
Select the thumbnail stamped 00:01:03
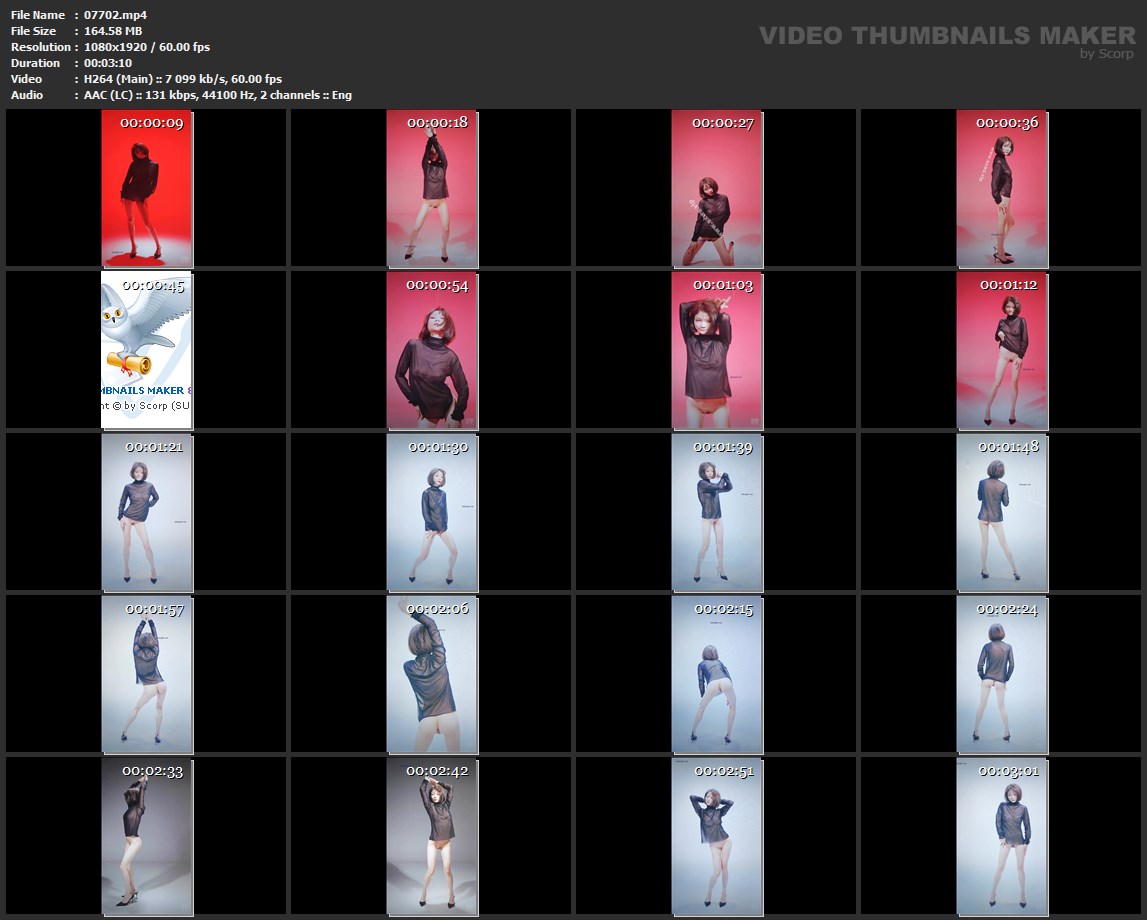pos(718,350)
